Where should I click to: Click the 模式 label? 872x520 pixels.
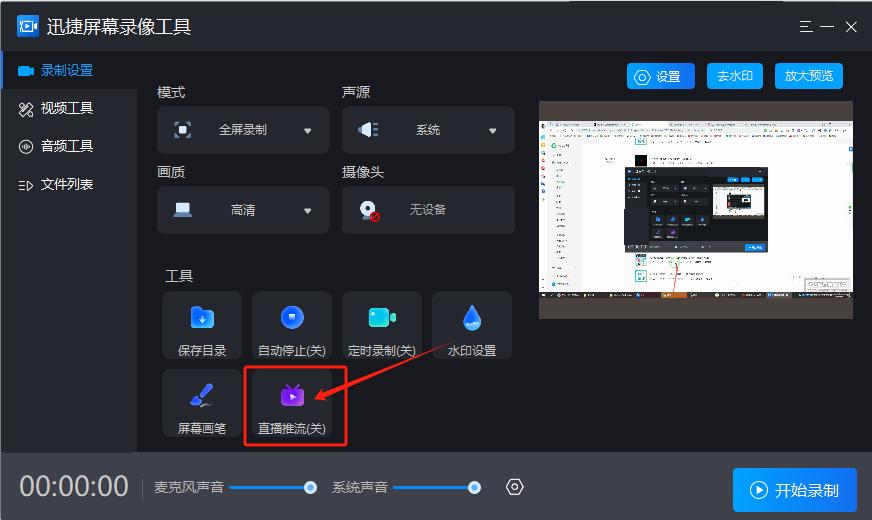(x=171, y=92)
